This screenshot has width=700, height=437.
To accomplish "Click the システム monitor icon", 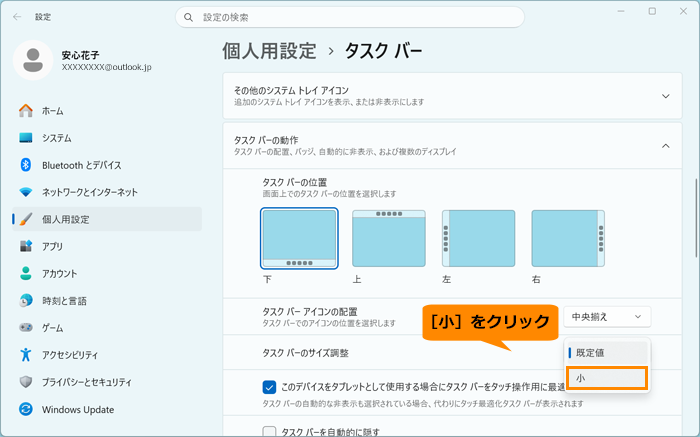I will tap(26, 138).
